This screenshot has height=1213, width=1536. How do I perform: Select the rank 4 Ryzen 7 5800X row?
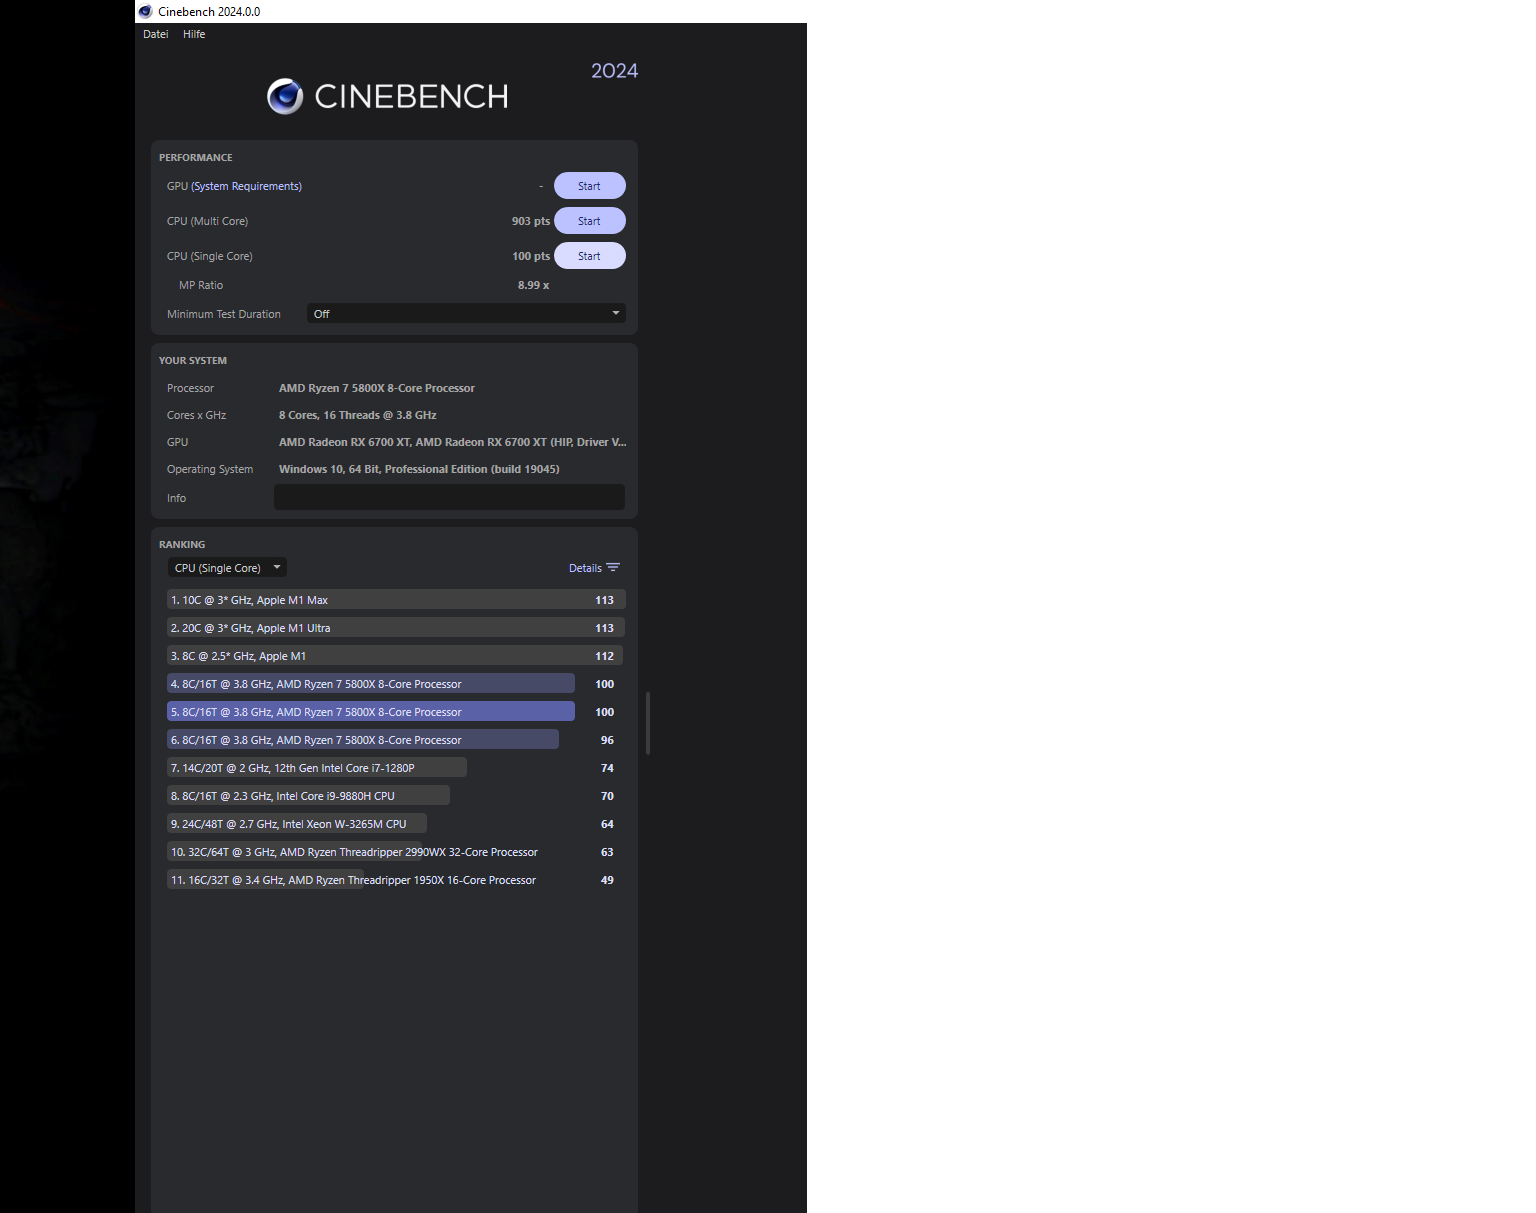tap(396, 684)
